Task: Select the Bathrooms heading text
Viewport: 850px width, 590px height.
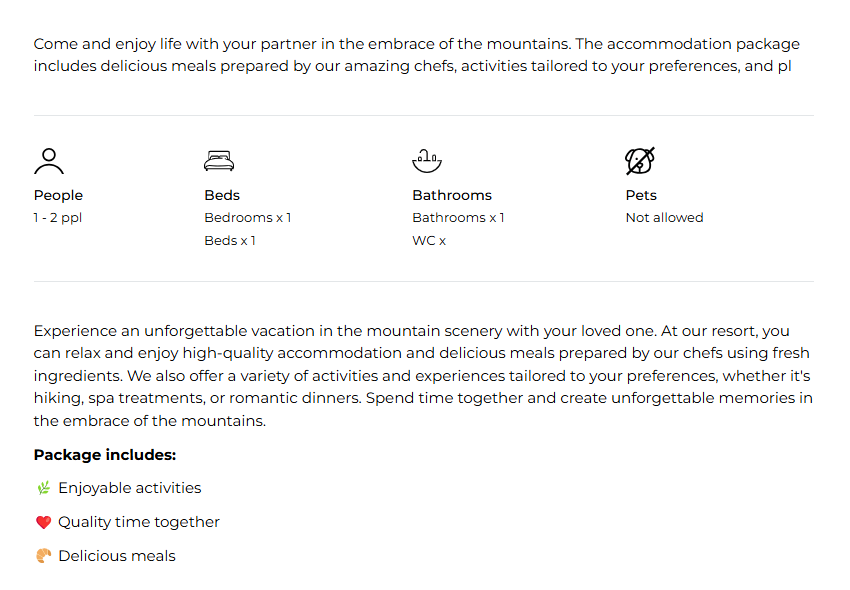Action: click(x=452, y=195)
